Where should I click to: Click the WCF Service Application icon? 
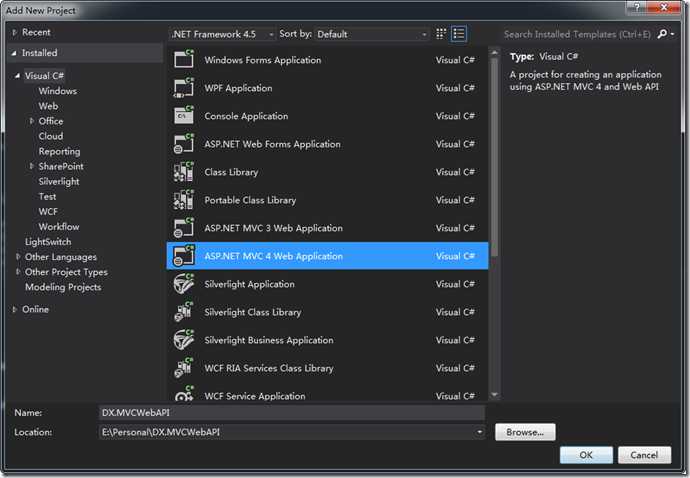(184, 394)
